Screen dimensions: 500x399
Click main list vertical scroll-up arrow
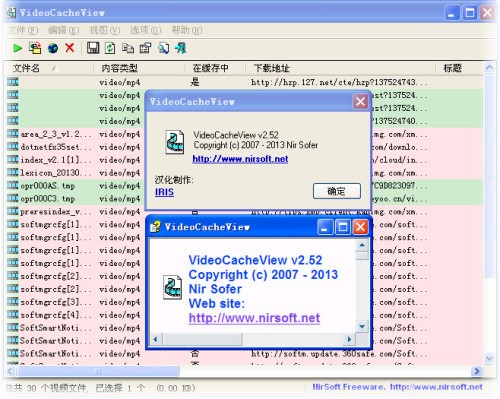pos(489,68)
